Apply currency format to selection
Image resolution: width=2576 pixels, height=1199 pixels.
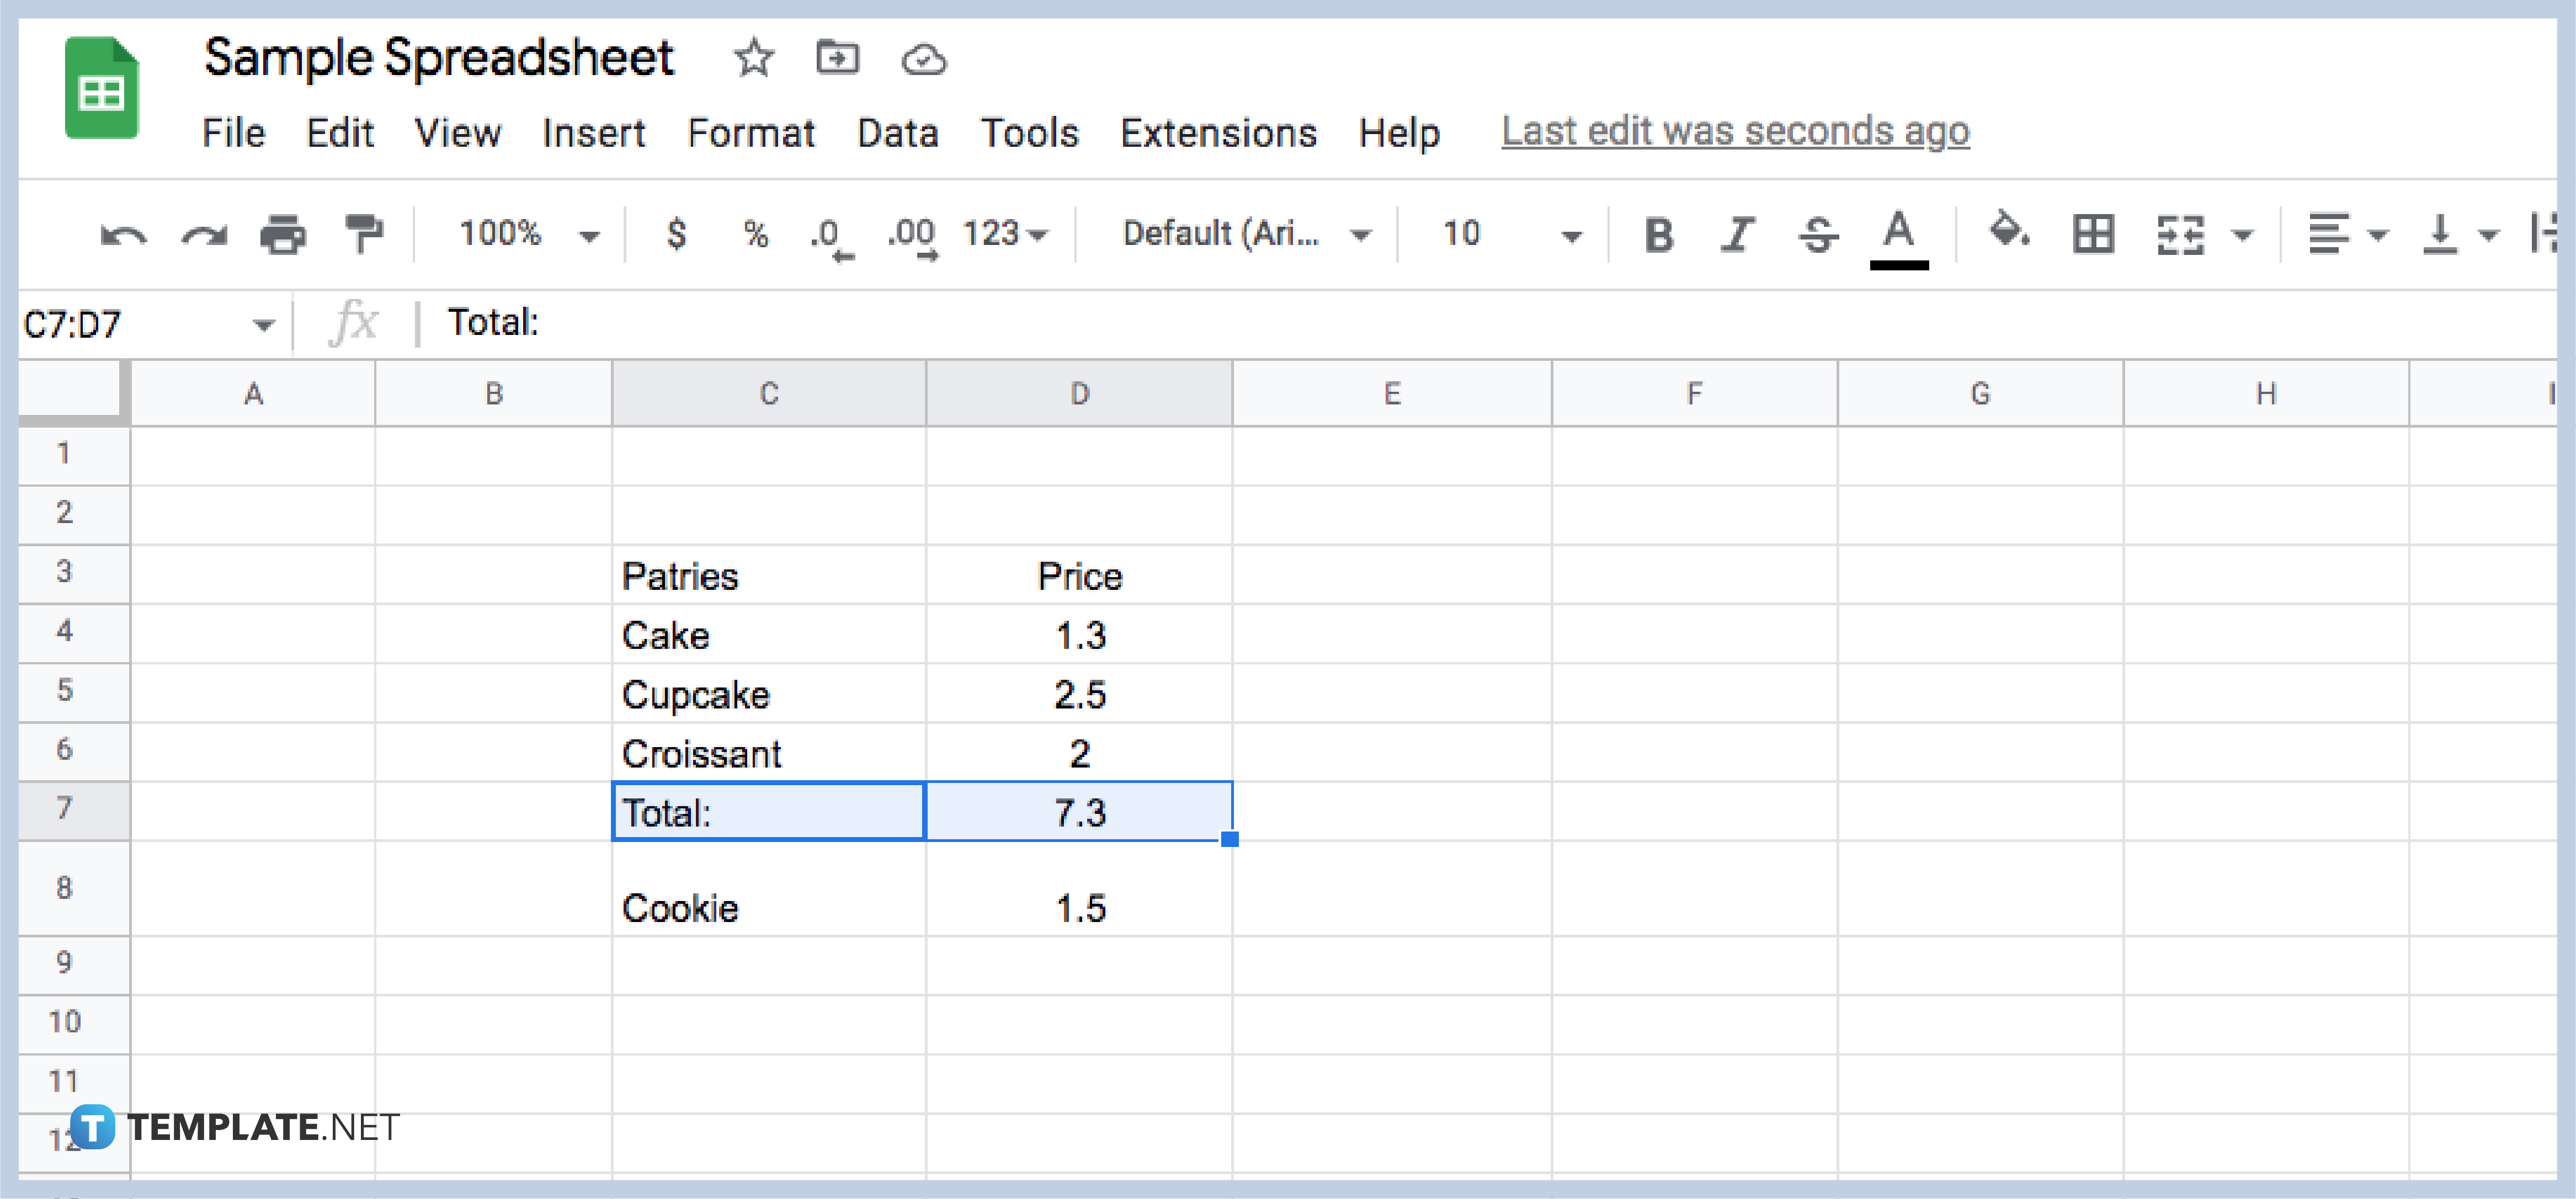coord(677,234)
